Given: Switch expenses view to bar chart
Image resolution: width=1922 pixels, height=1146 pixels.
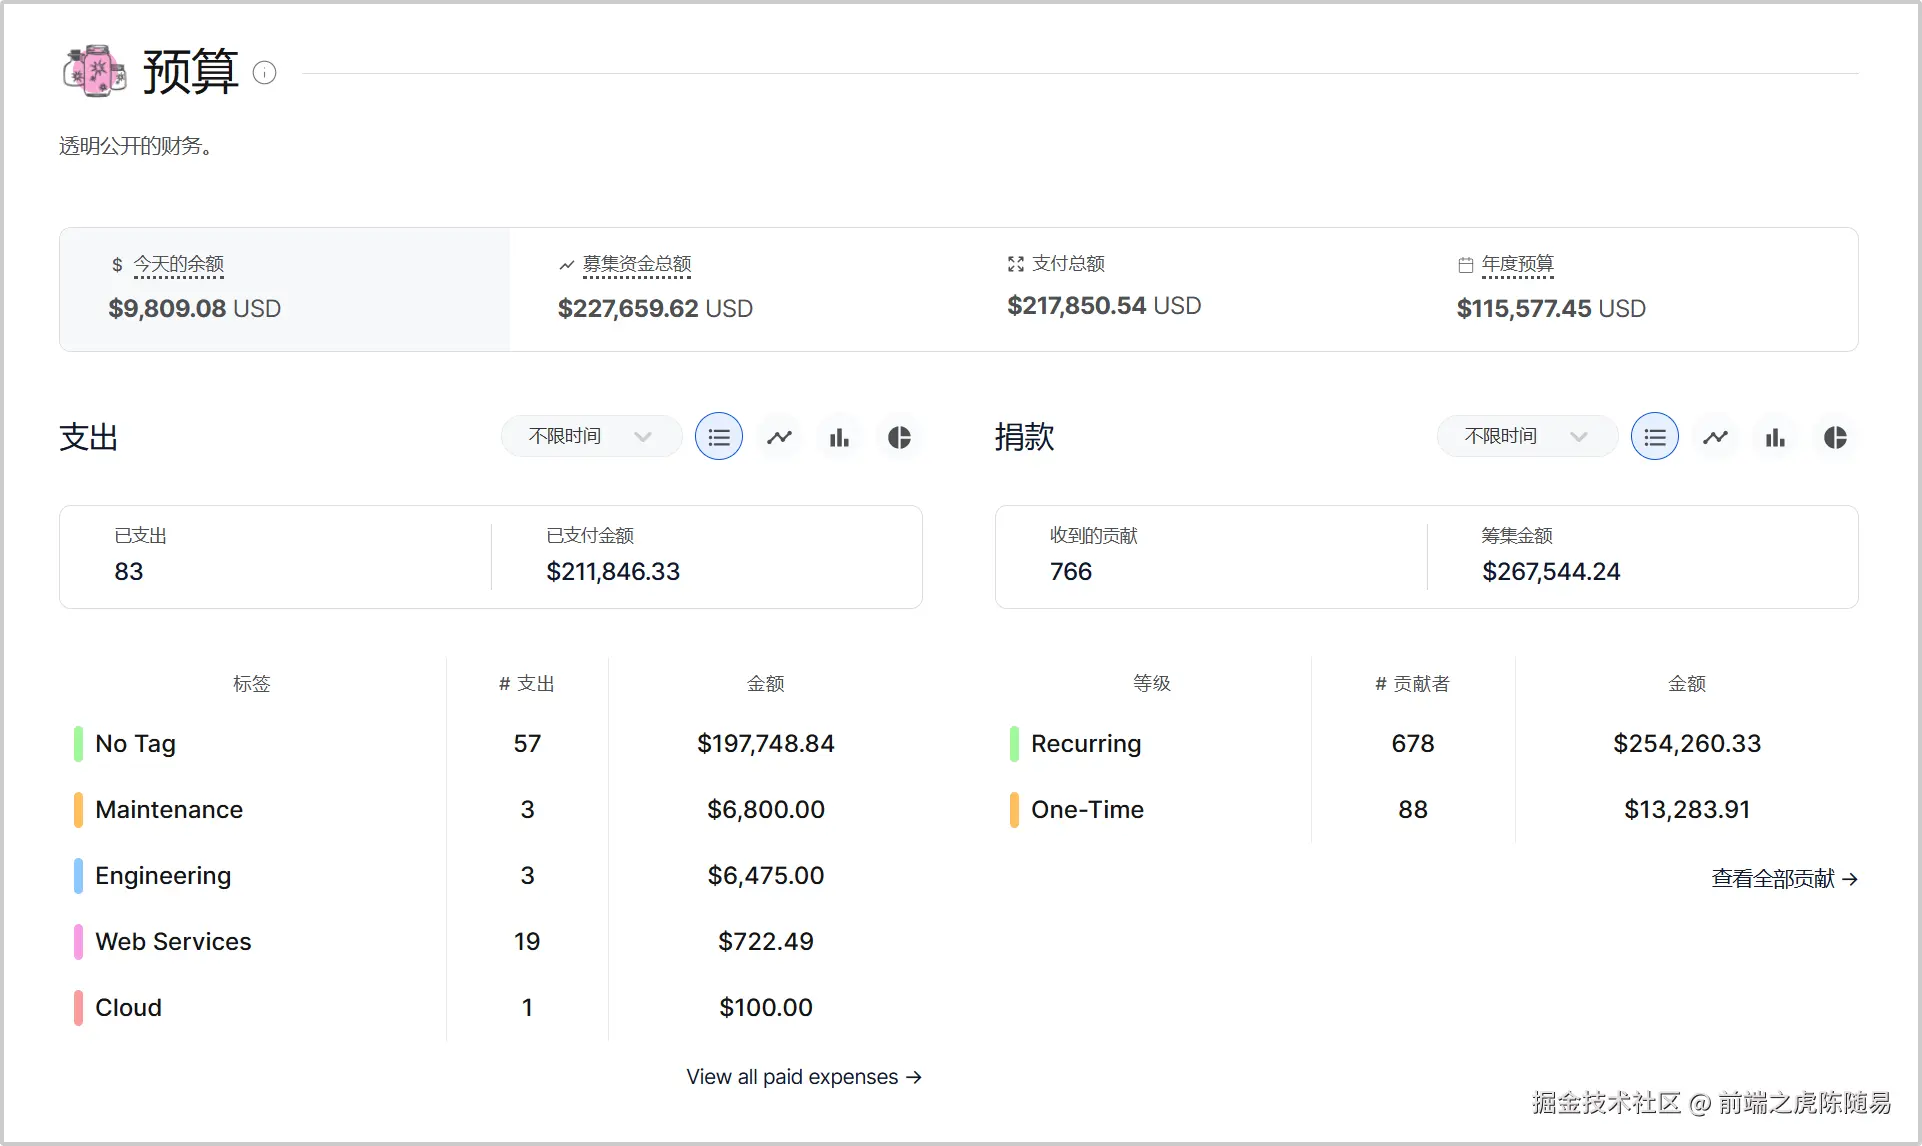Looking at the screenshot, I should (839, 436).
